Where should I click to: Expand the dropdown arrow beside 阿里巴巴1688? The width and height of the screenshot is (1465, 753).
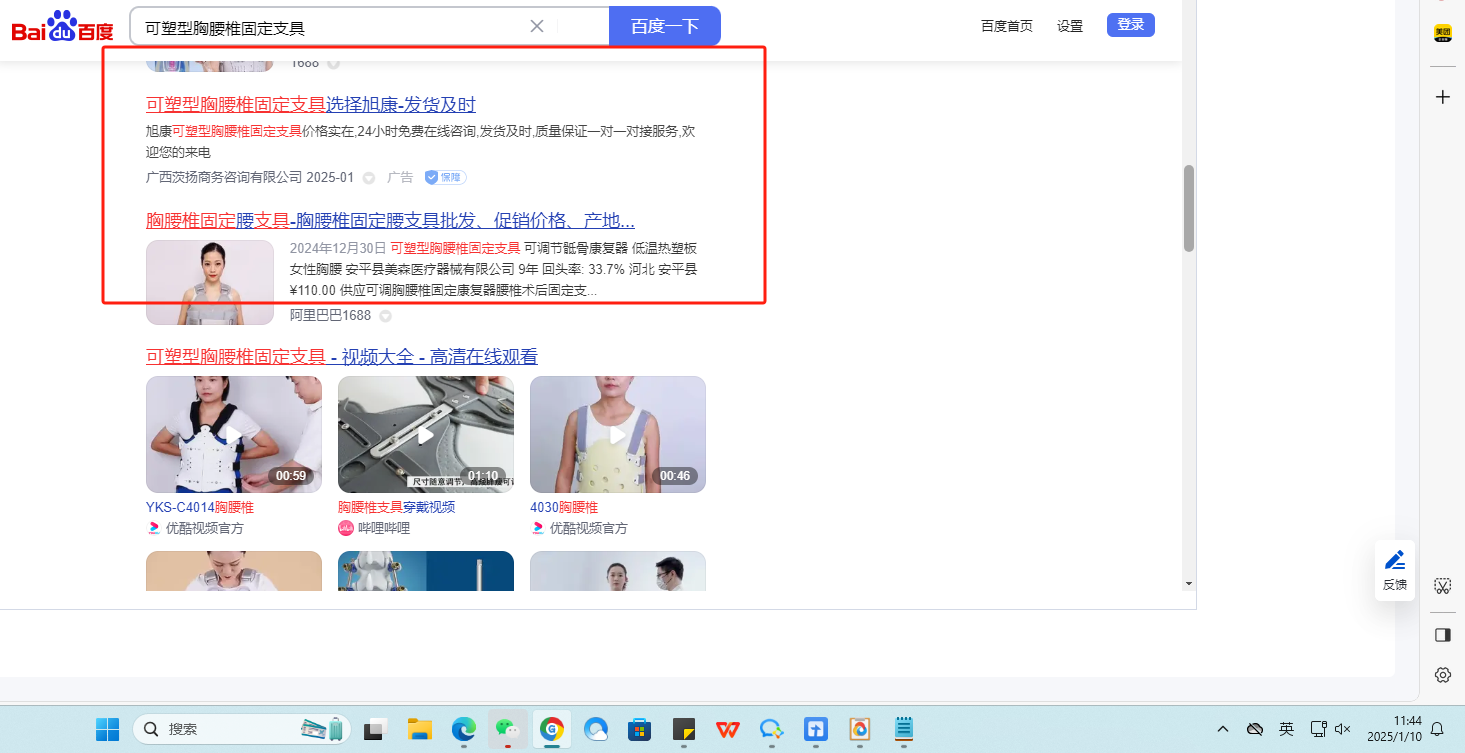tap(385, 316)
